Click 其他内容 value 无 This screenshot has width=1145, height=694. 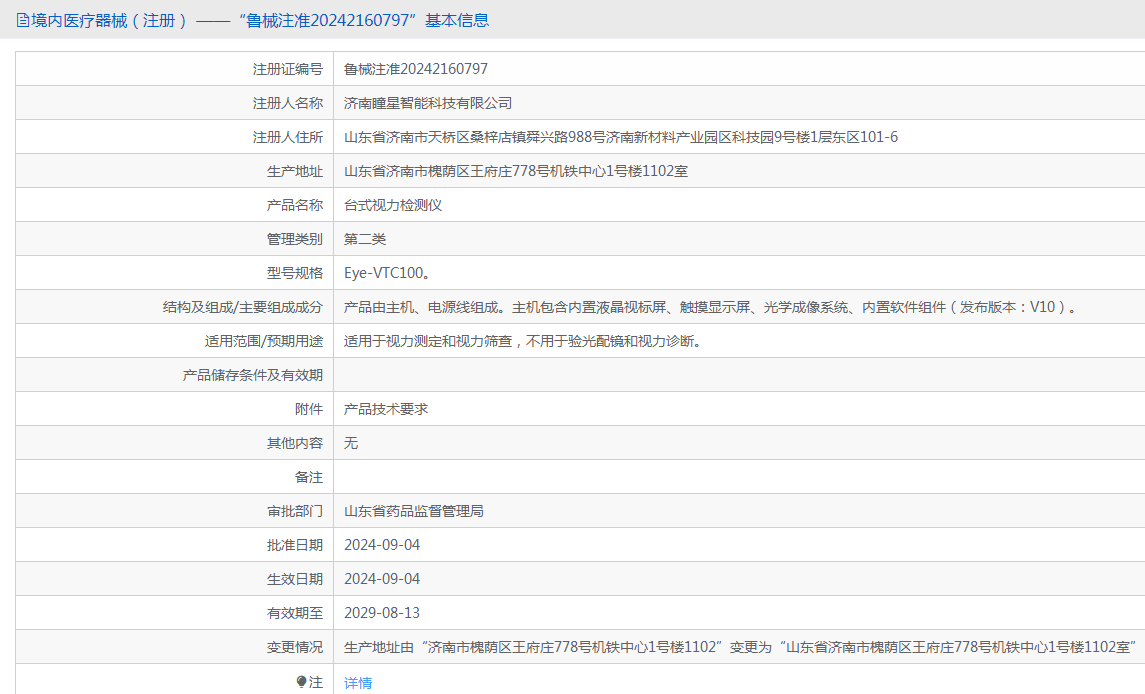coord(351,443)
